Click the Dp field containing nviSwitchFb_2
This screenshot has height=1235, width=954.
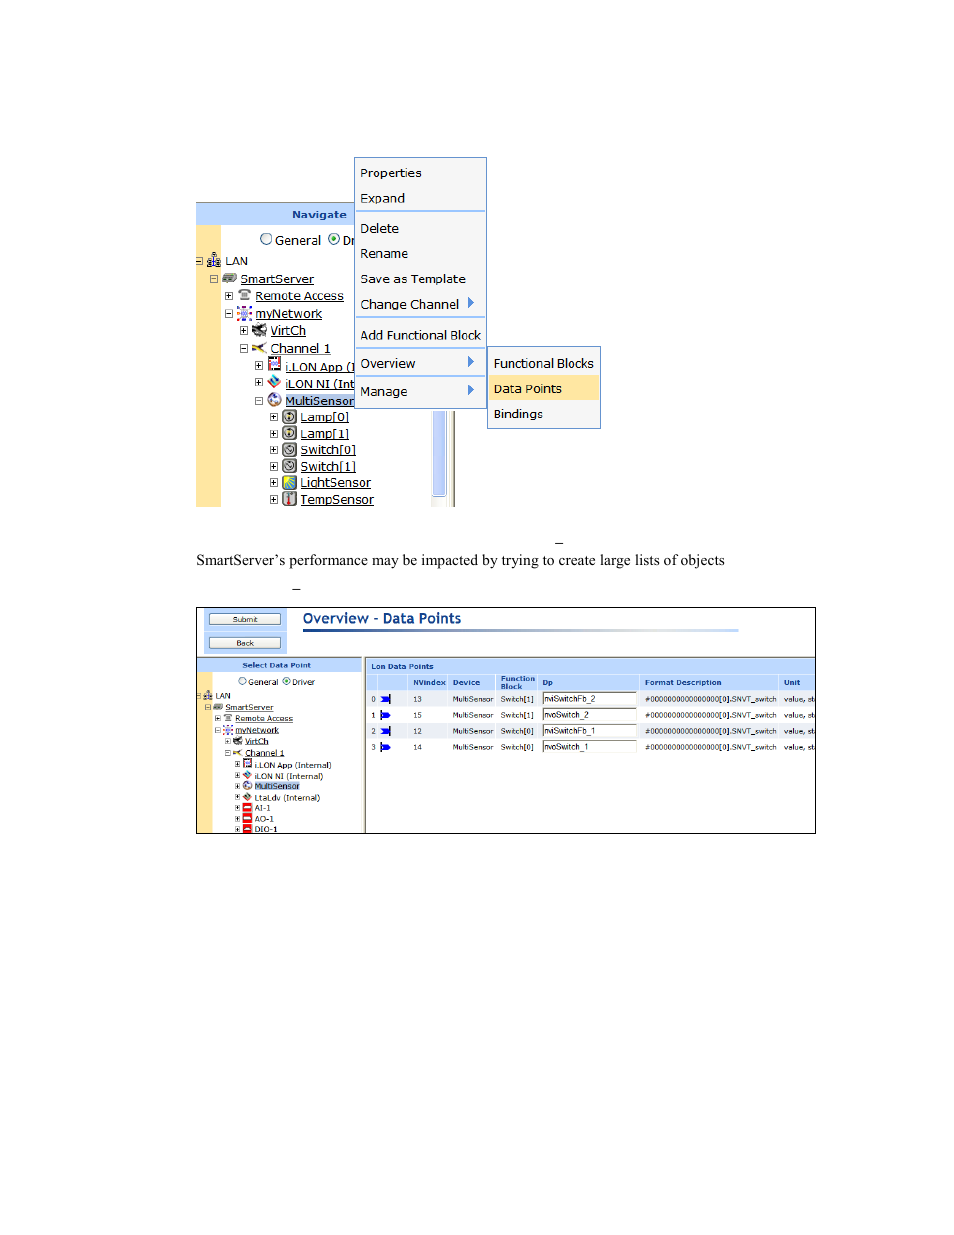click(589, 699)
